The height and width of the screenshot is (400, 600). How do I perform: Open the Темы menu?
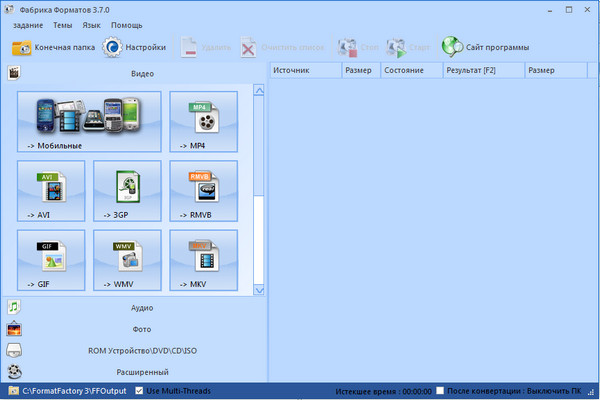coord(62,24)
